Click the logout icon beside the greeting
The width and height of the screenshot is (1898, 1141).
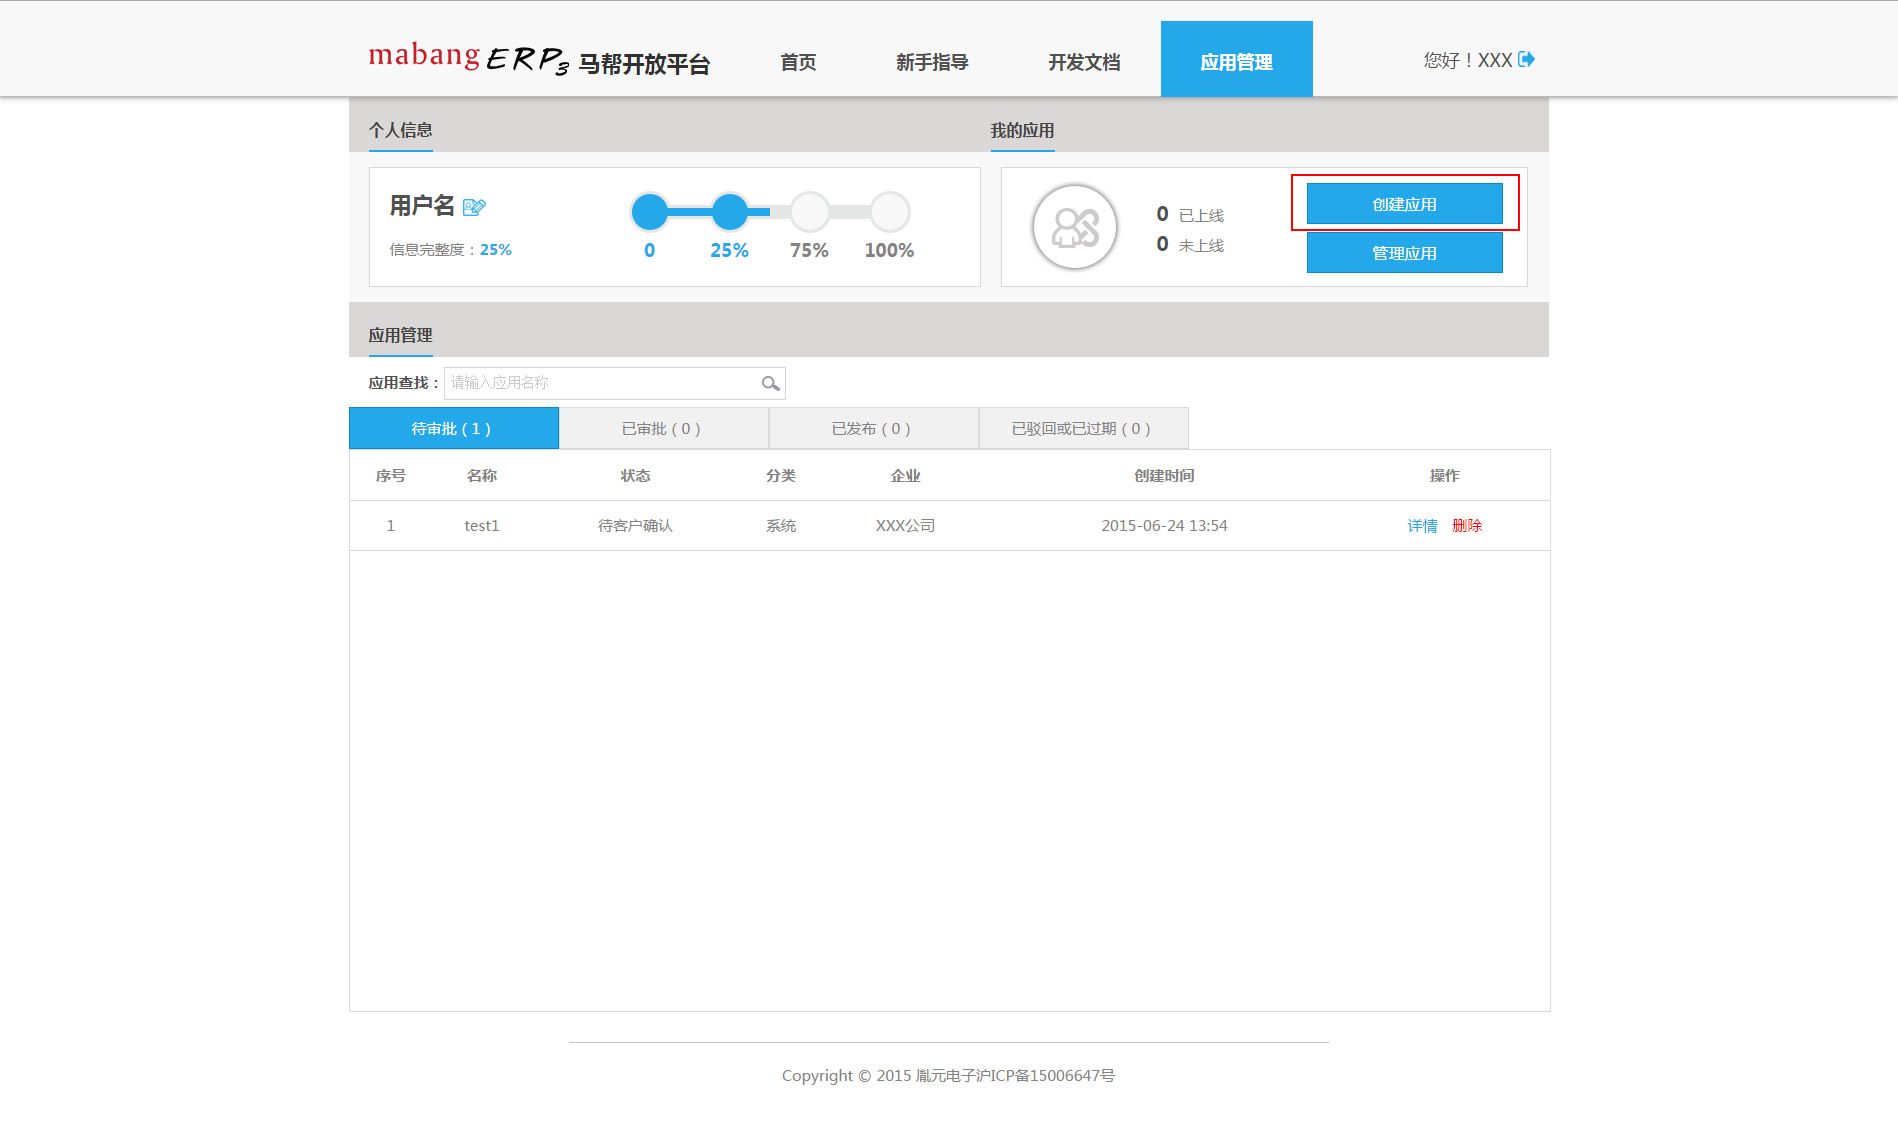pyautogui.click(x=1526, y=60)
